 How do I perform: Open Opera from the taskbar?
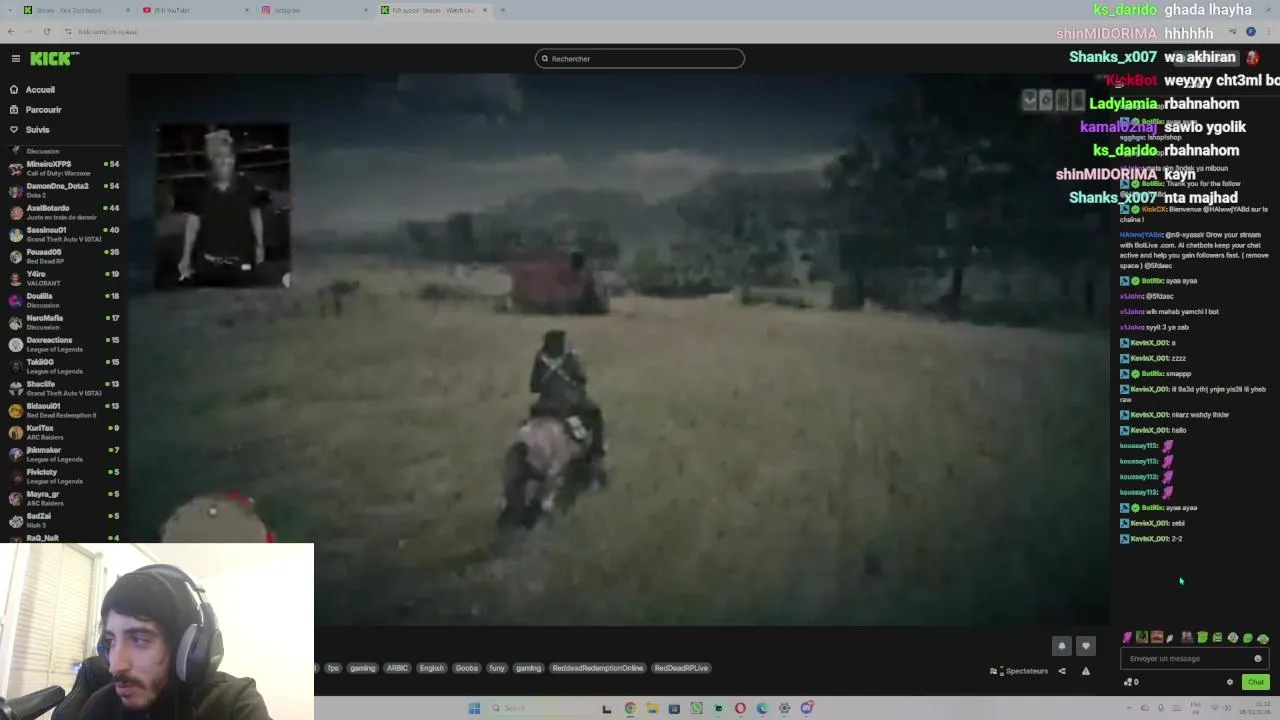pyautogui.click(x=740, y=708)
